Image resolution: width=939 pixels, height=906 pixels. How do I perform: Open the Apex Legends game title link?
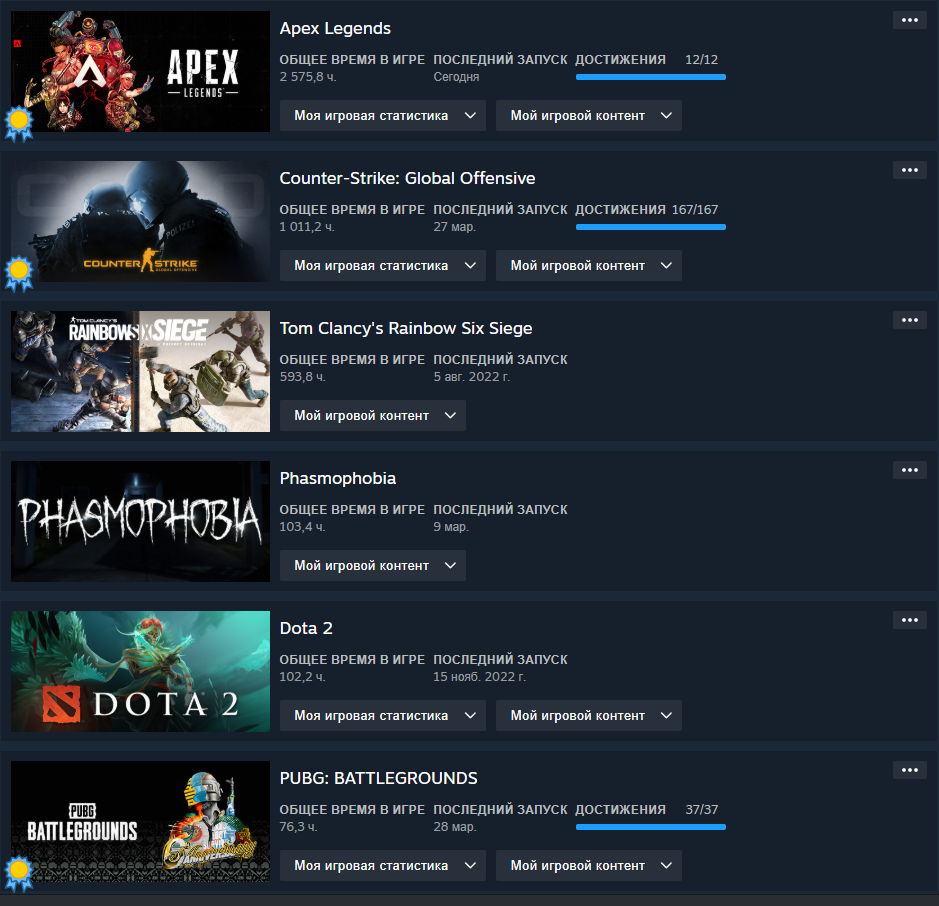tap(335, 29)
